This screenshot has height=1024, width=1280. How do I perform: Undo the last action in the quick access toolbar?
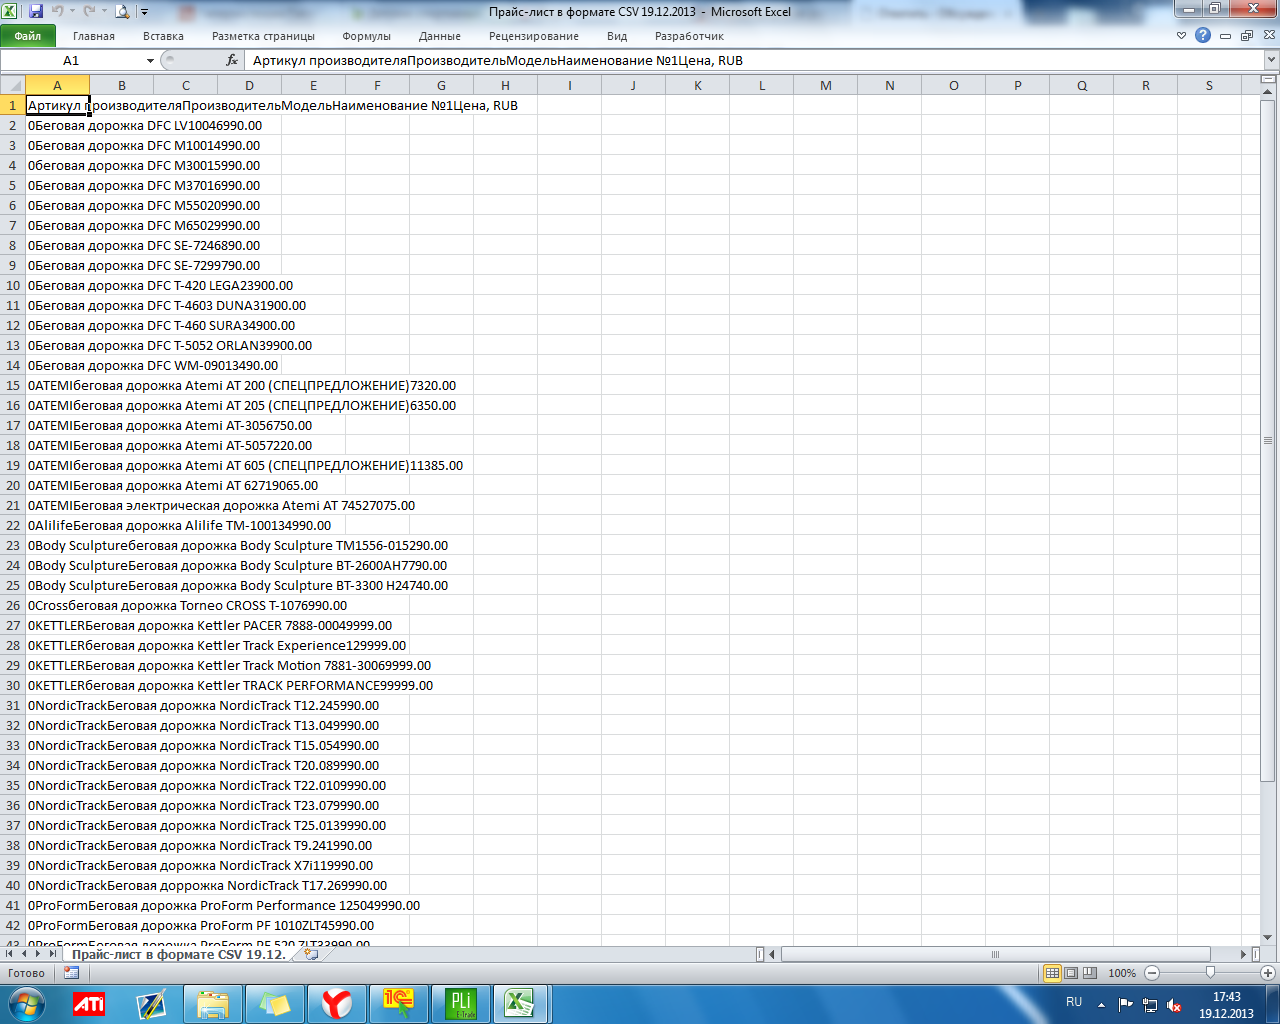tap(58, 12)
